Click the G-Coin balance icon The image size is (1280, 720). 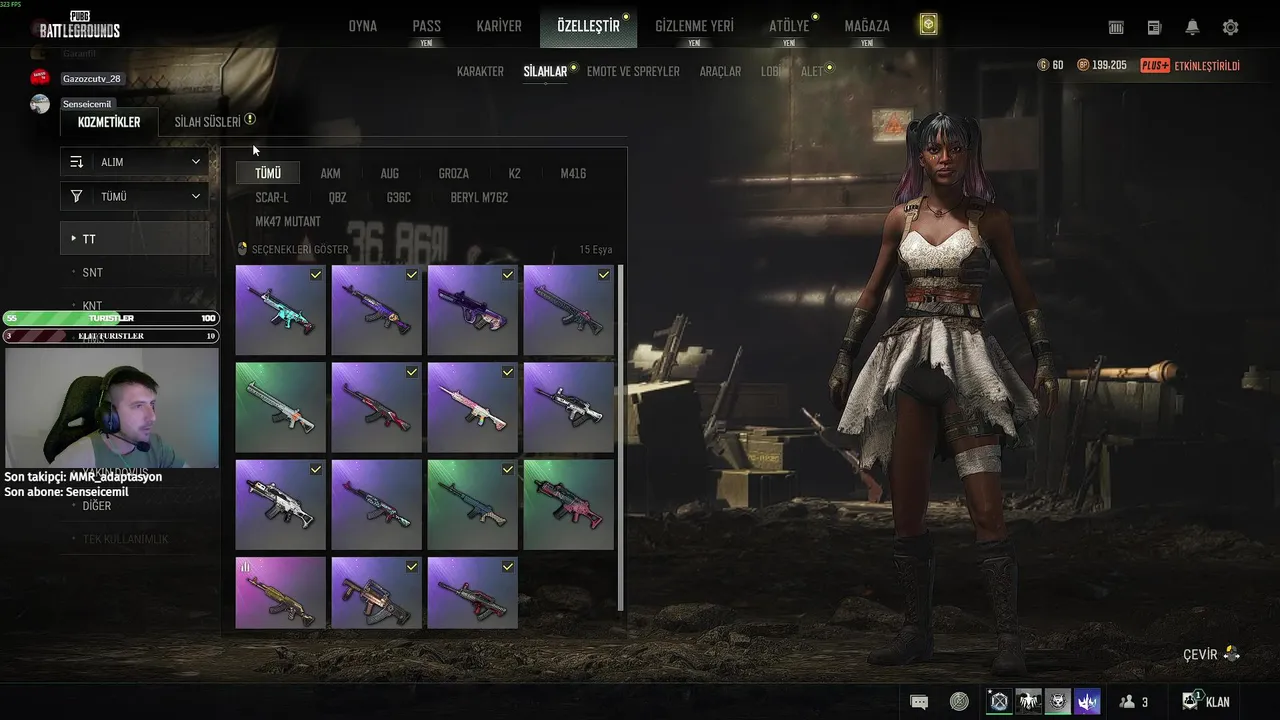(1044, 65)
